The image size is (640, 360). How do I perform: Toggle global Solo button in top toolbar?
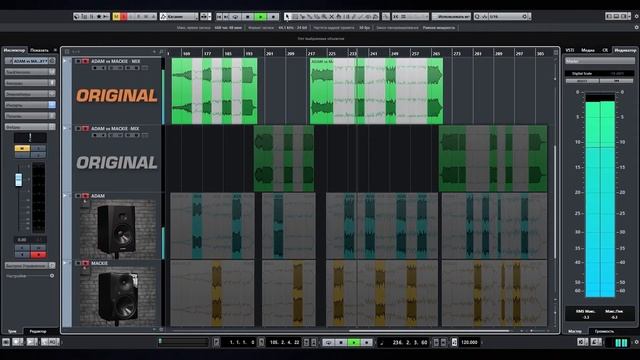[124, 16]
